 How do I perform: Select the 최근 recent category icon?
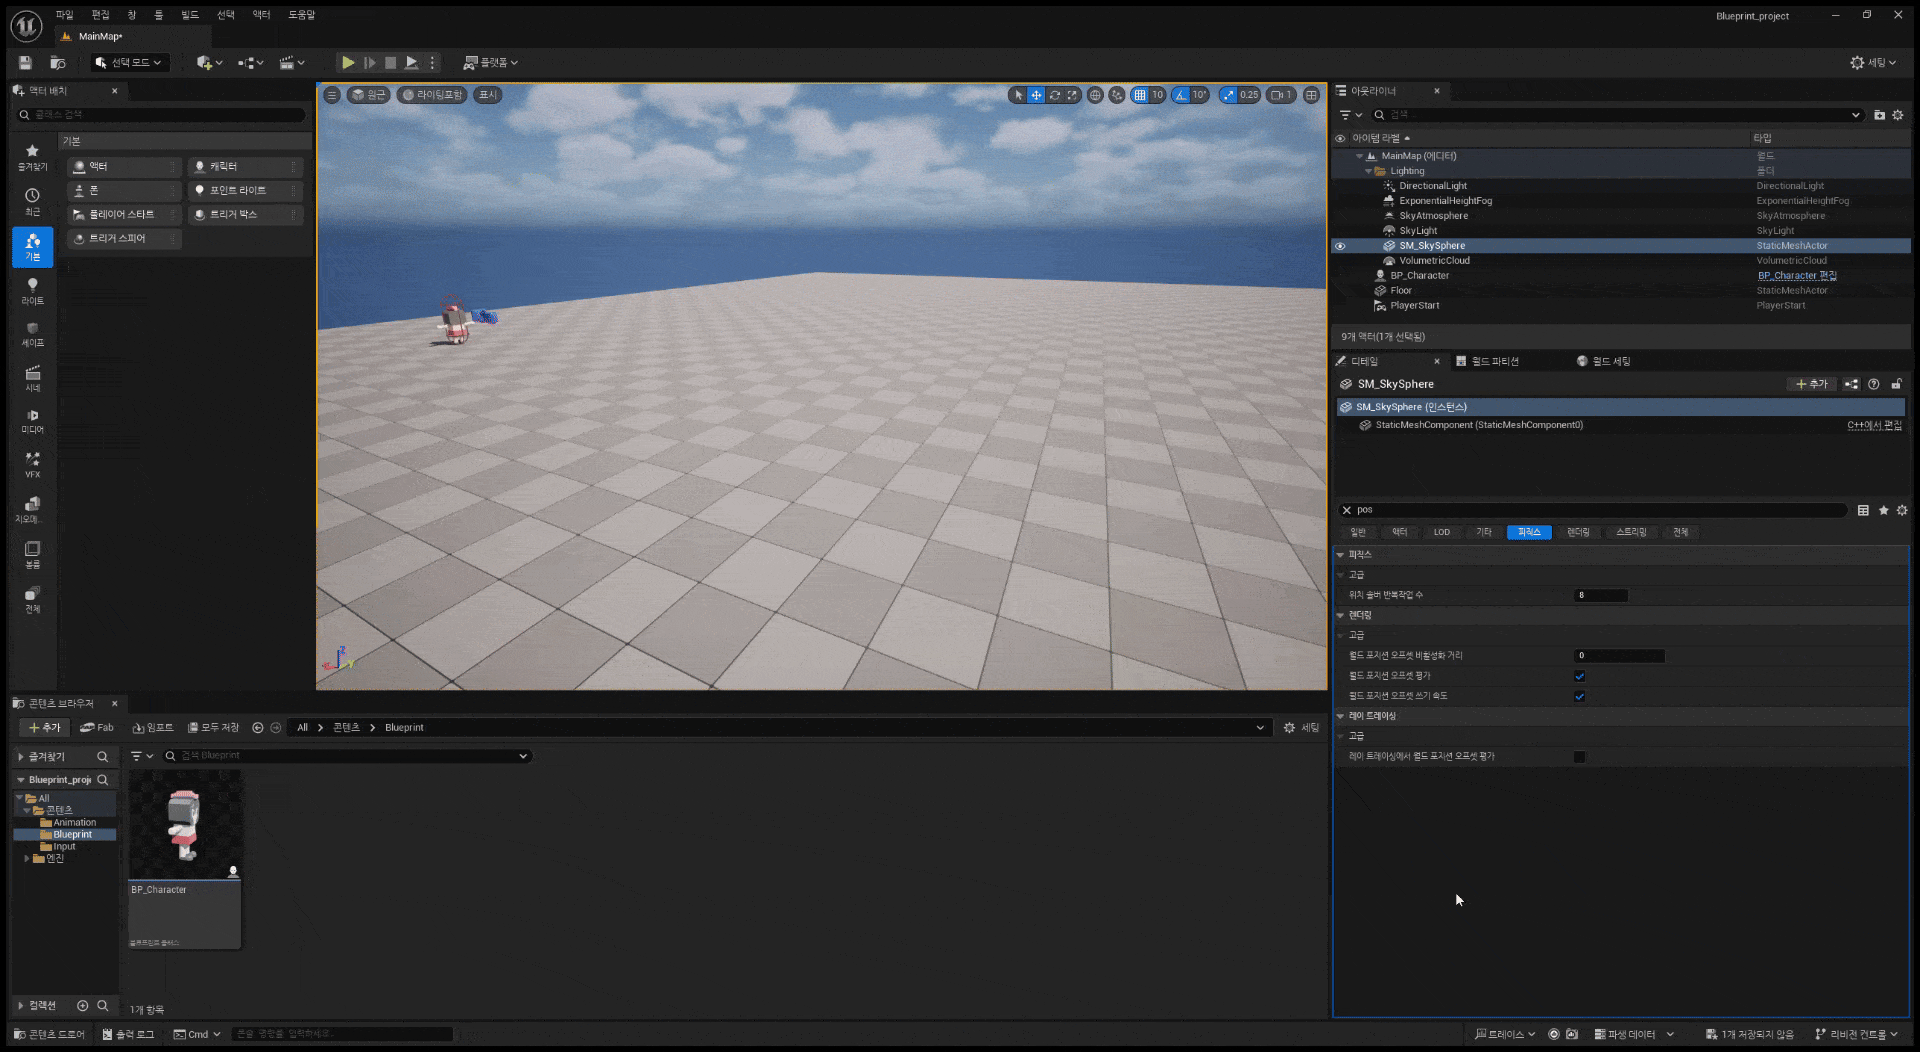(x=32, y=201)
